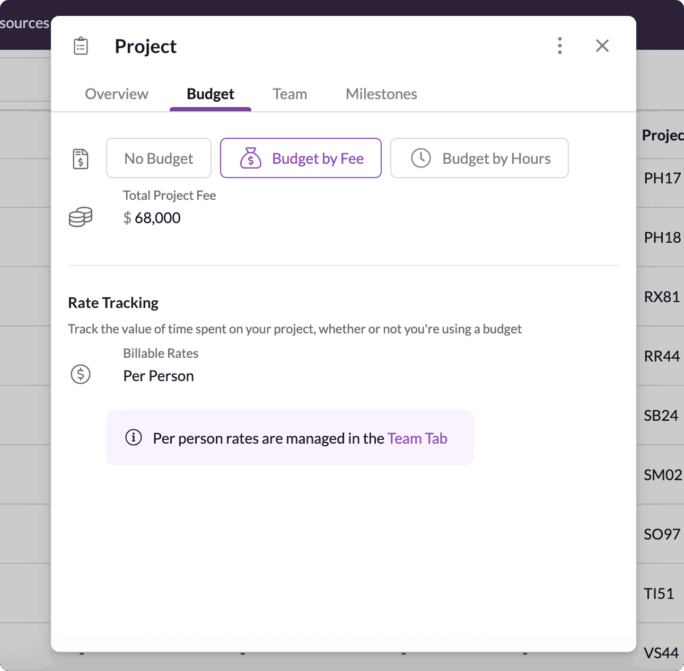Click the Rate Tracking heading

click(113, 303)
